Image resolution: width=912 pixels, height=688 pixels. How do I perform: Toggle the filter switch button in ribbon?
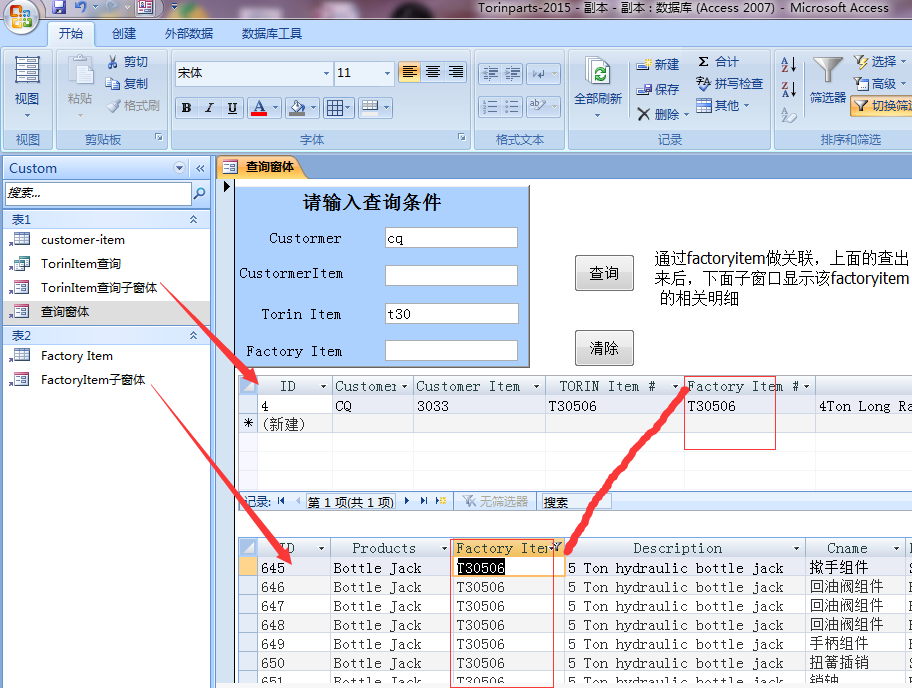(880, 106)
